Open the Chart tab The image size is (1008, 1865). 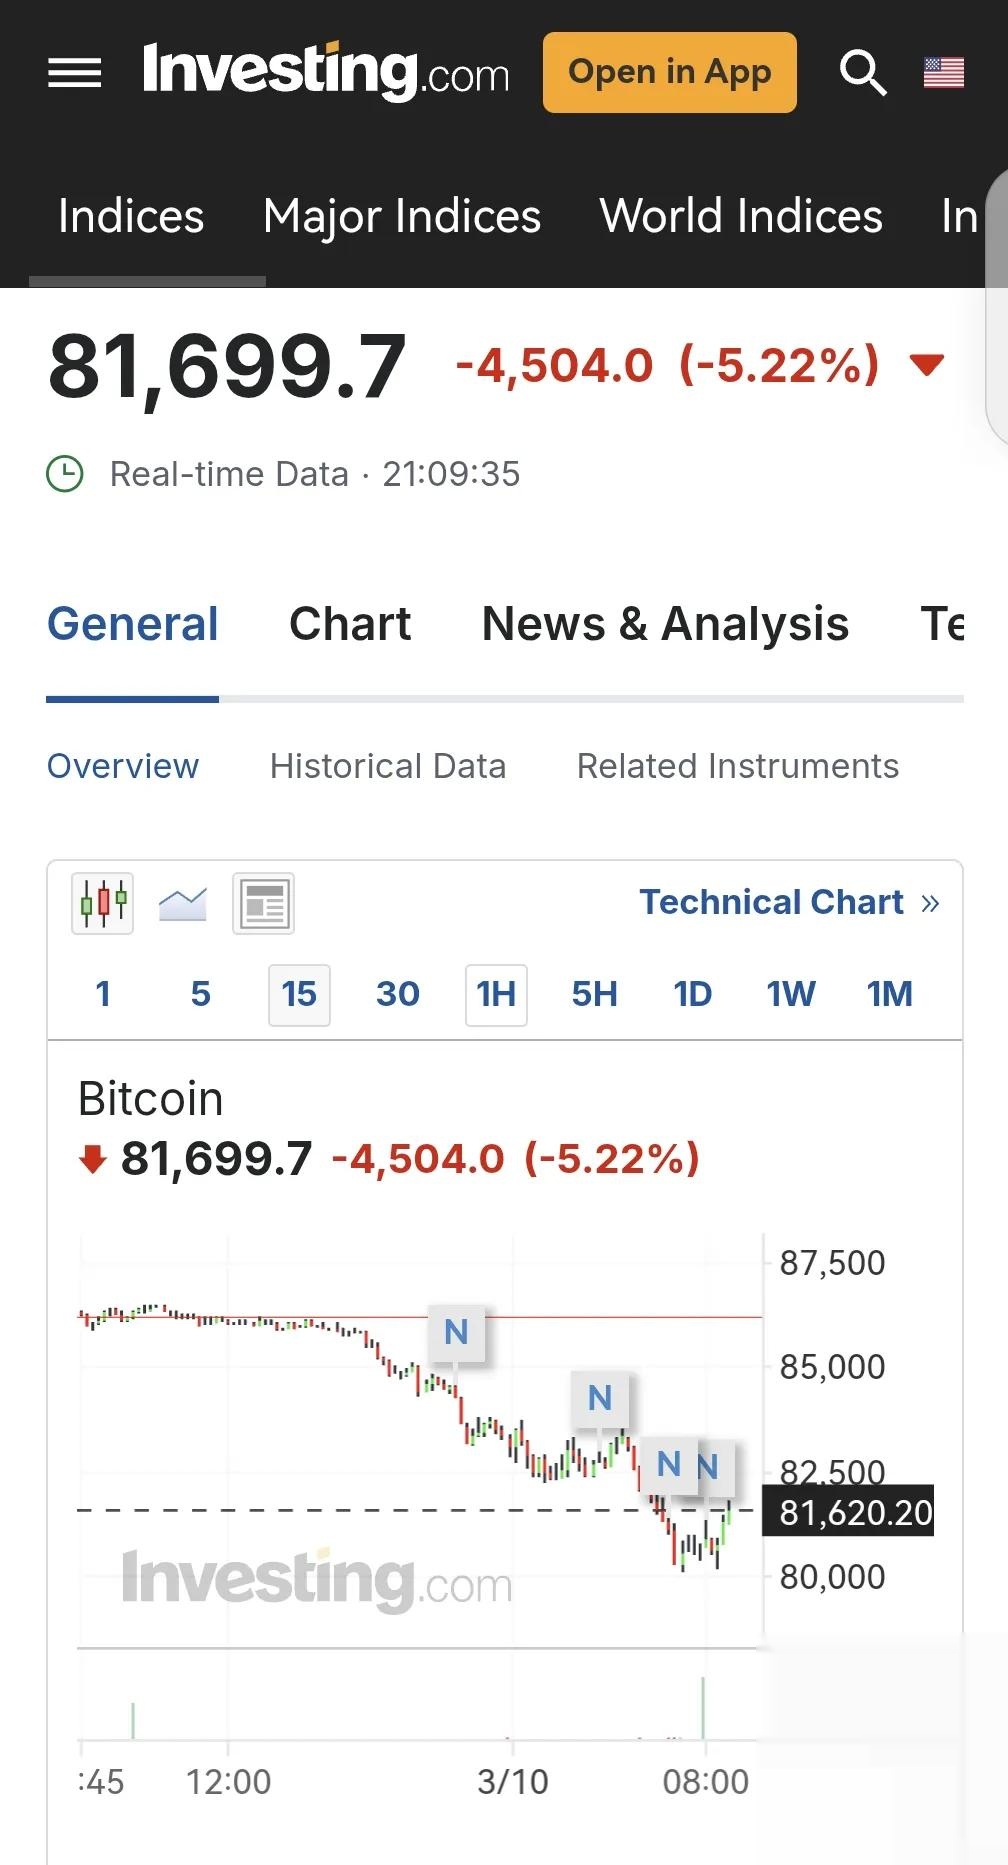(350, 624)
